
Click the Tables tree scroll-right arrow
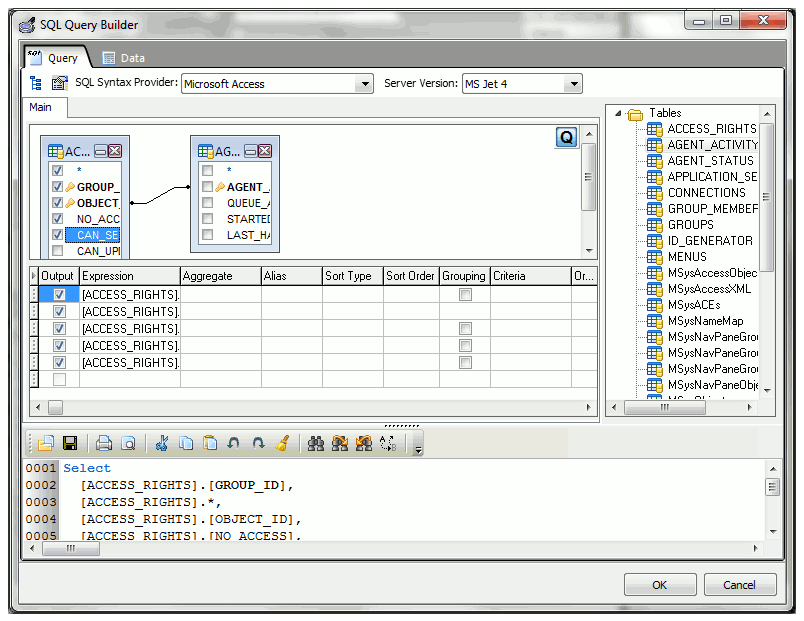click(x=750, y=407)
